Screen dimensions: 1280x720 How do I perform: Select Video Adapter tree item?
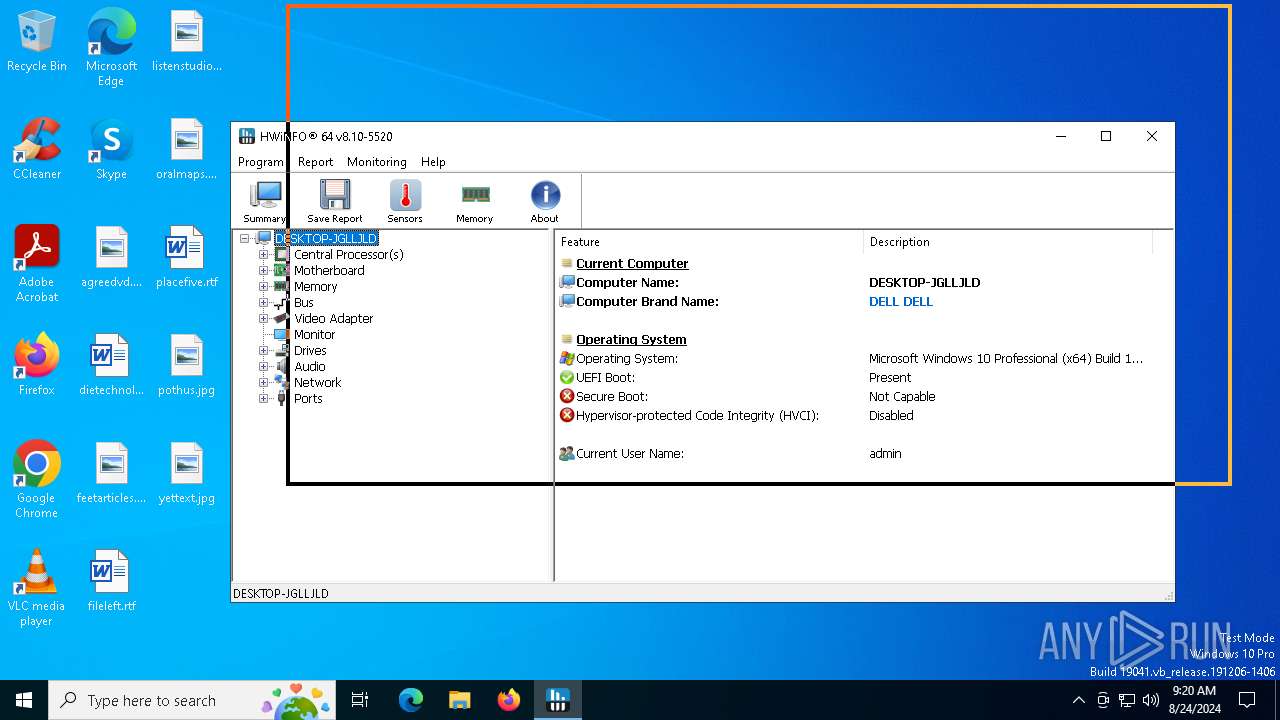[333, 319]
